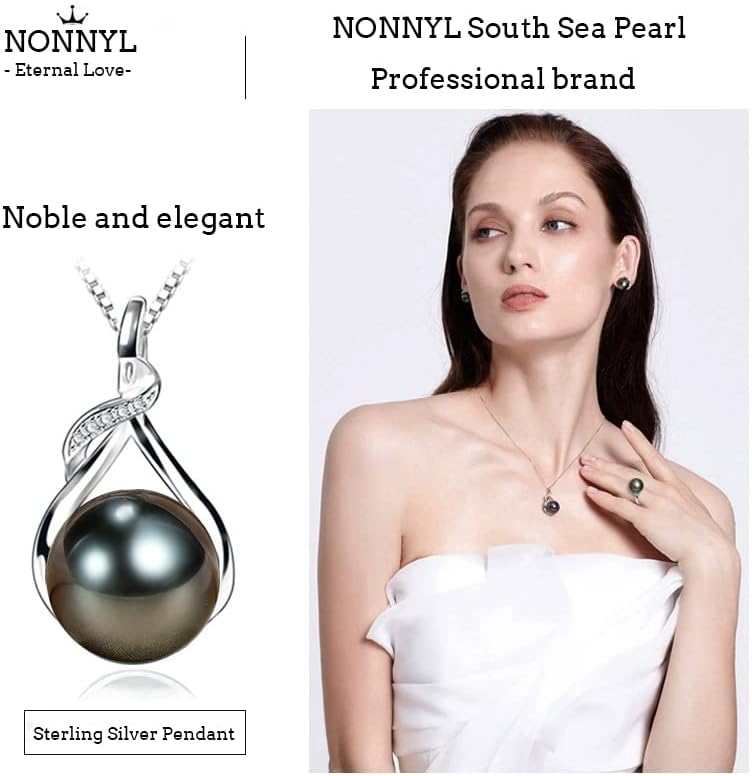This screenshot has height=776, width=752.
Task: Click the Sterling Silver Pendant label box
Action: pyautogui.click(x=135, y=732)
